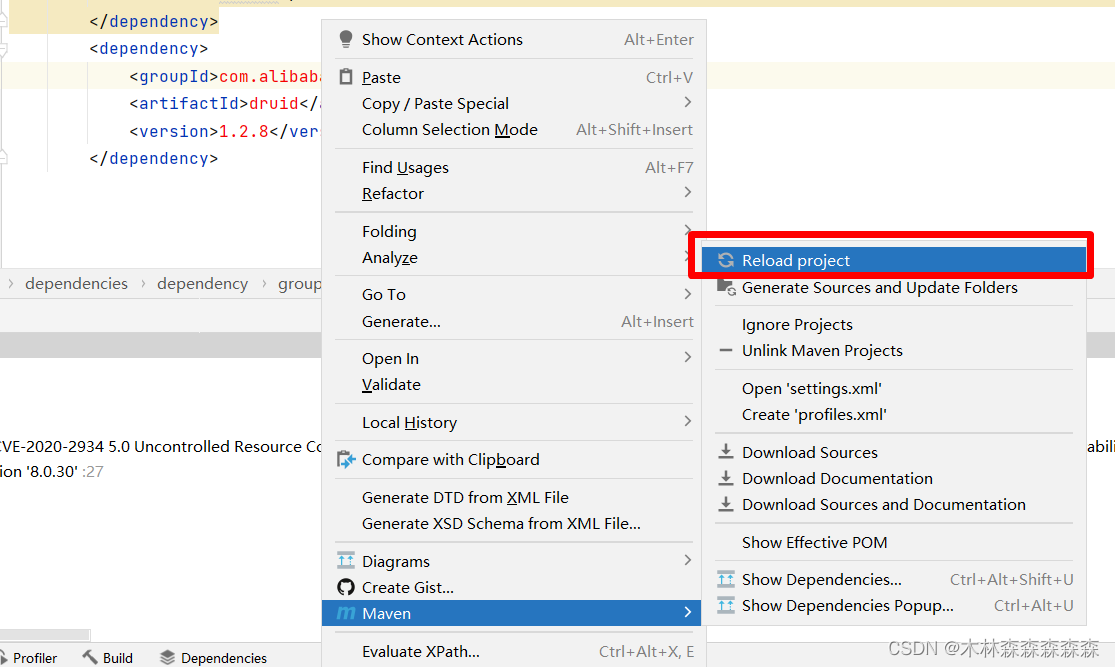Click the download icon beside Download Documentation
The width and height of the screenshot is (1115, 667).
(725, 478)
